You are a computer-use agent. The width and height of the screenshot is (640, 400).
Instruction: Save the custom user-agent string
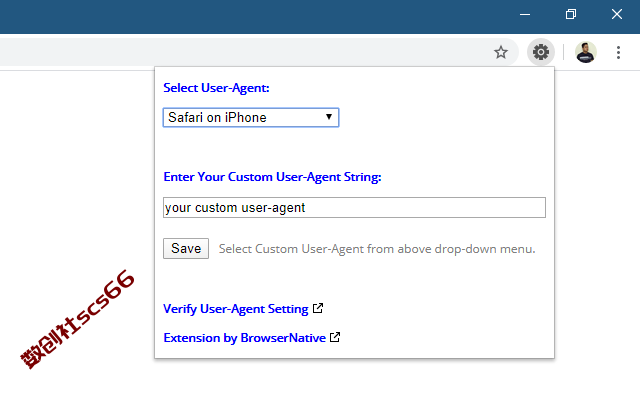click(186, 249)
